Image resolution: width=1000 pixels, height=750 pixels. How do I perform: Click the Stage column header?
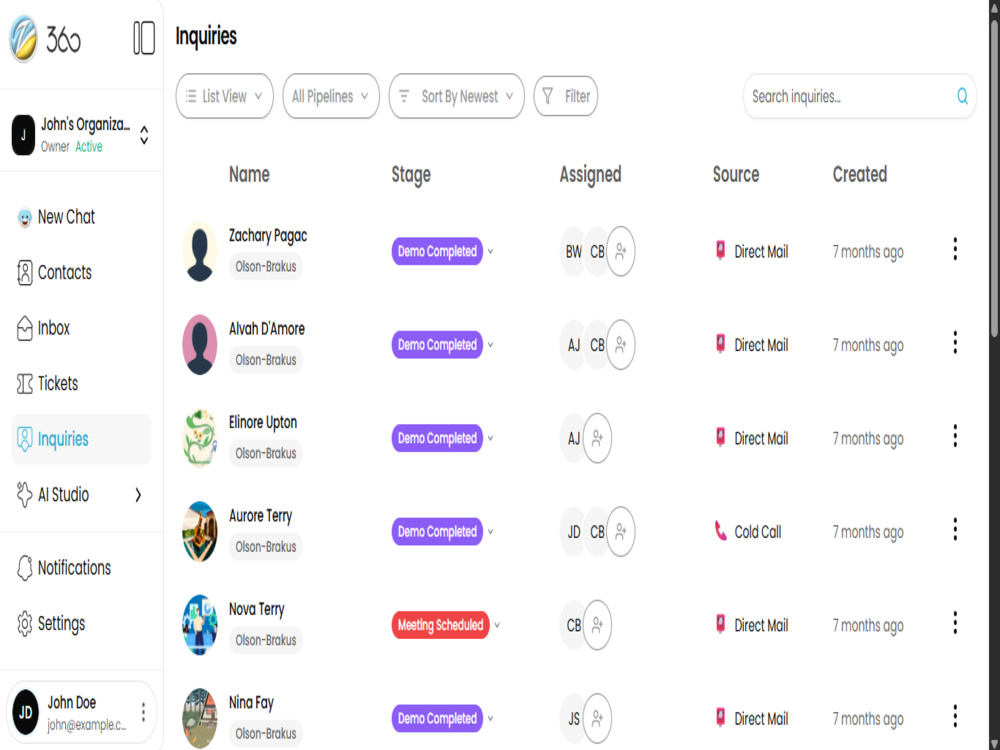click(x=411, y=175)
